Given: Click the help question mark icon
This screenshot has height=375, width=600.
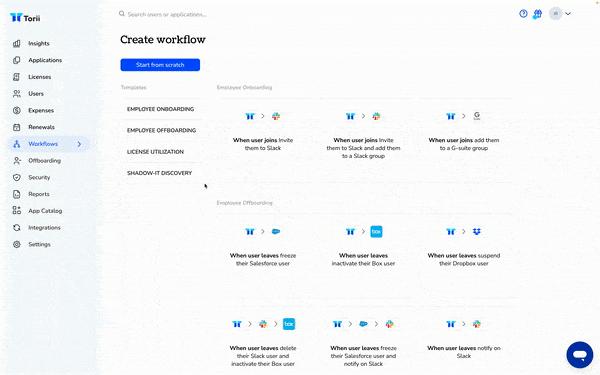Looking at the screenshot, I should pos(523,14).
